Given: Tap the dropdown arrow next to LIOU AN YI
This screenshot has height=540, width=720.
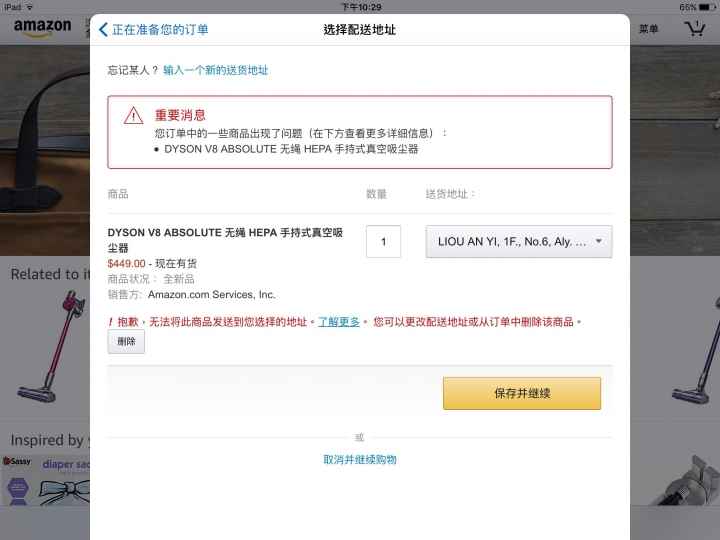Looking at the screenshot, I should point(599,241).
